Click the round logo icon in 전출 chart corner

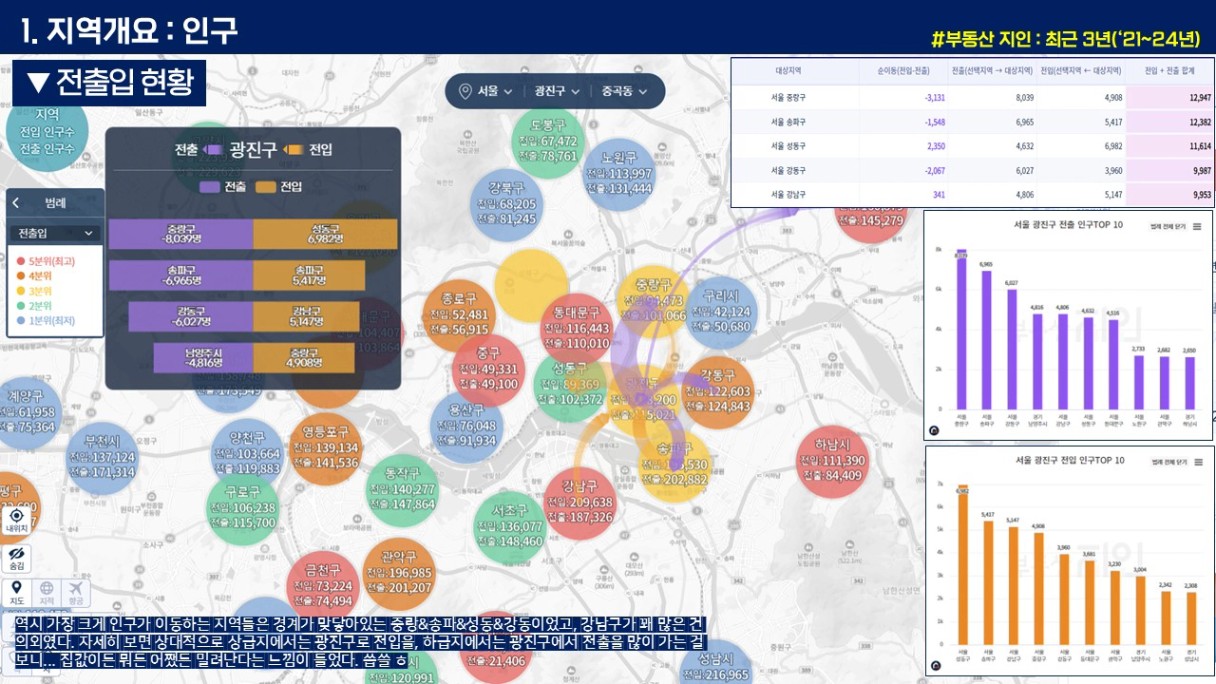pyautogui.click(x=934, y=431)
